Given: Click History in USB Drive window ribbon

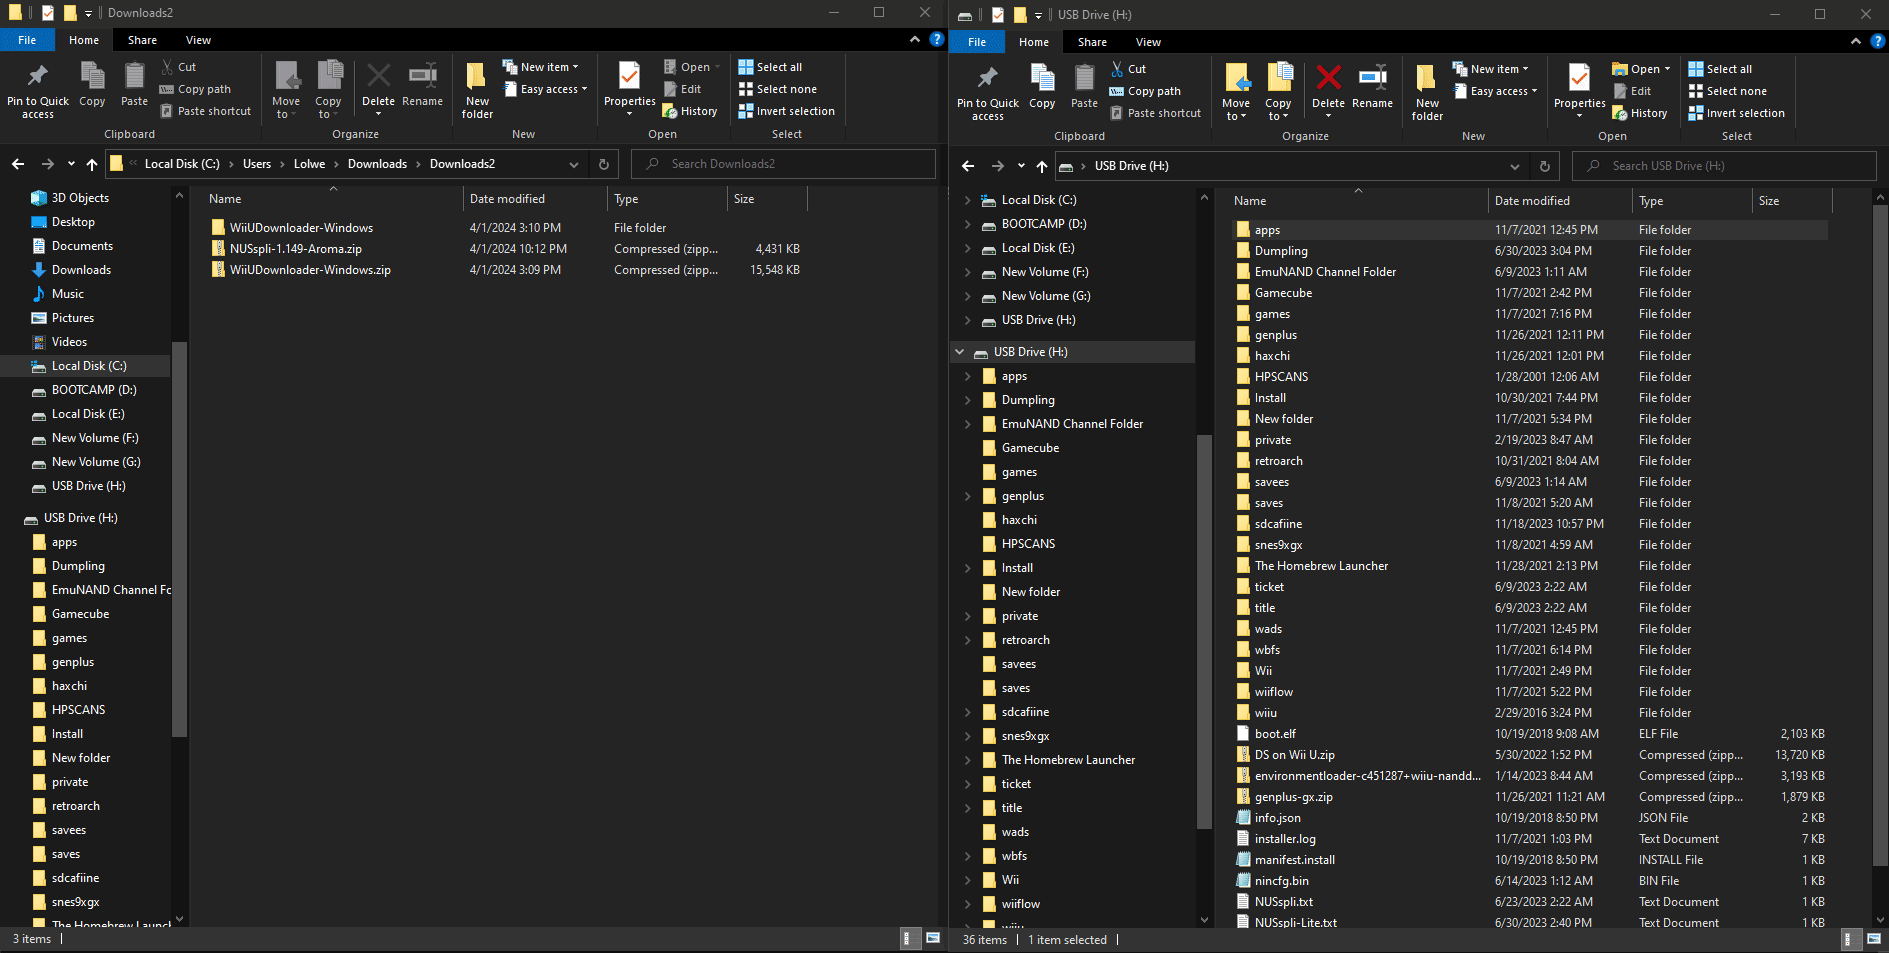Looking at the screenshot, I should (1639, 113).
